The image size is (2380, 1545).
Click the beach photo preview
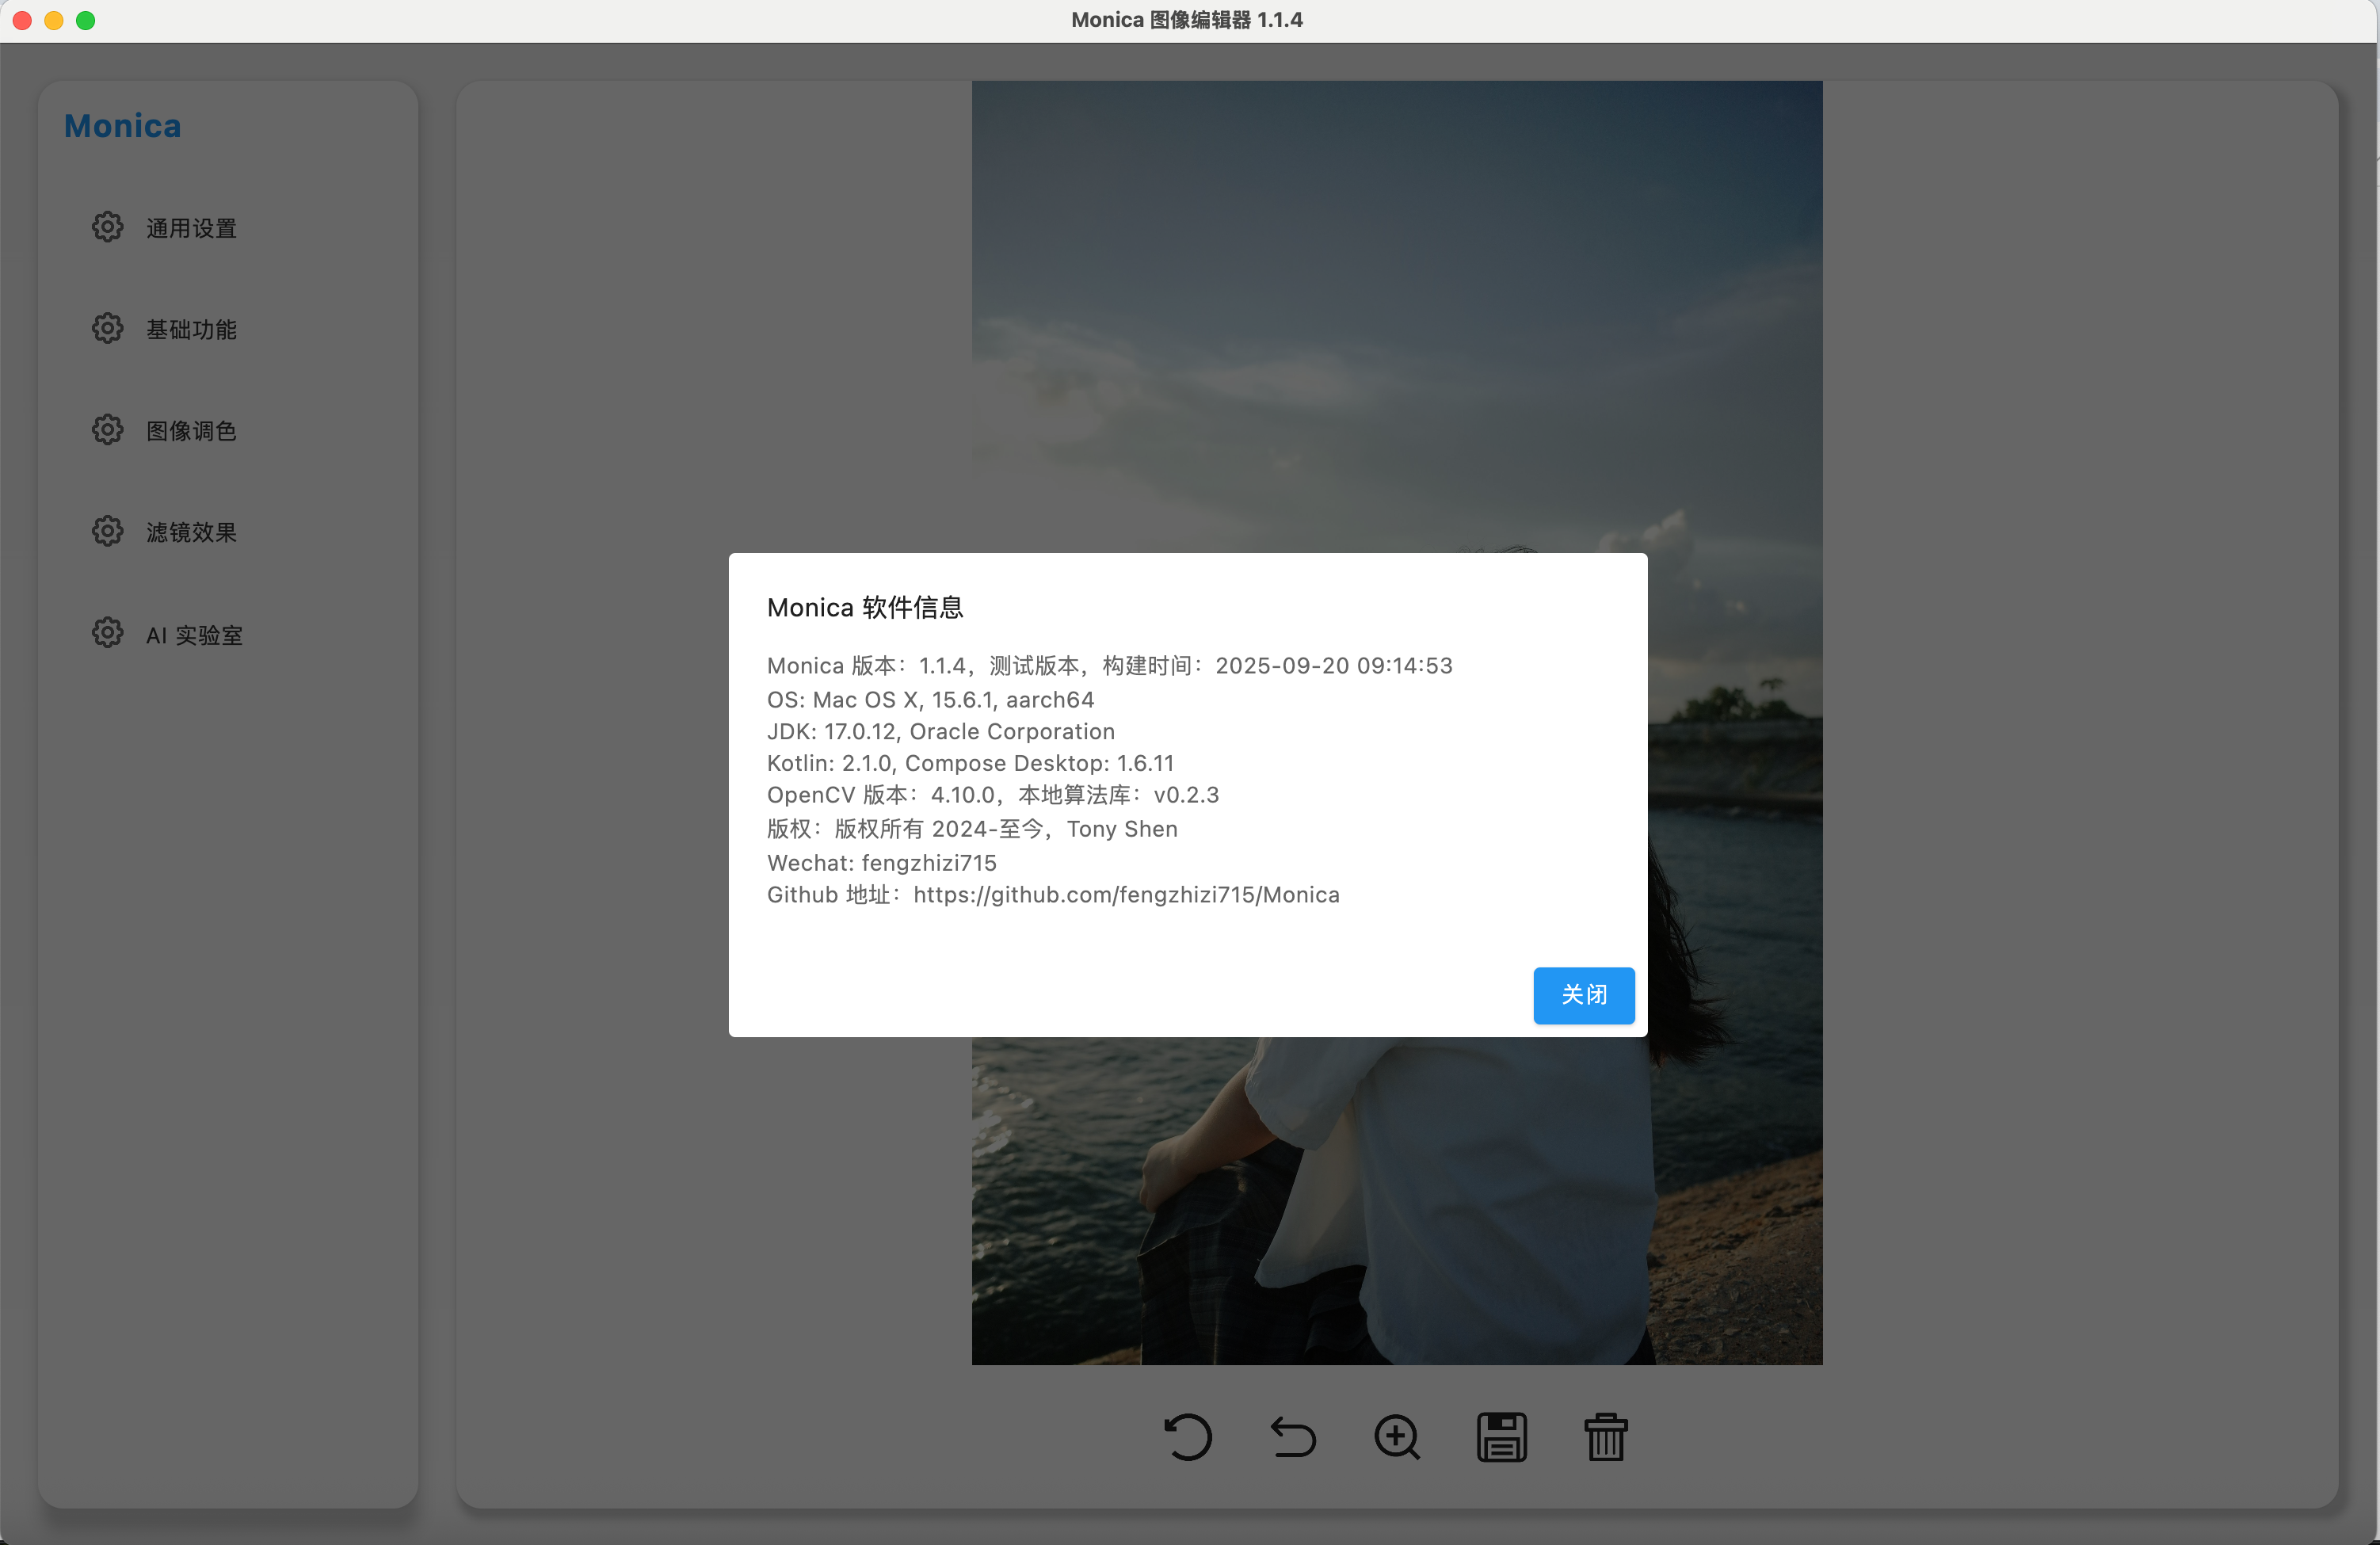[1396, 300]
